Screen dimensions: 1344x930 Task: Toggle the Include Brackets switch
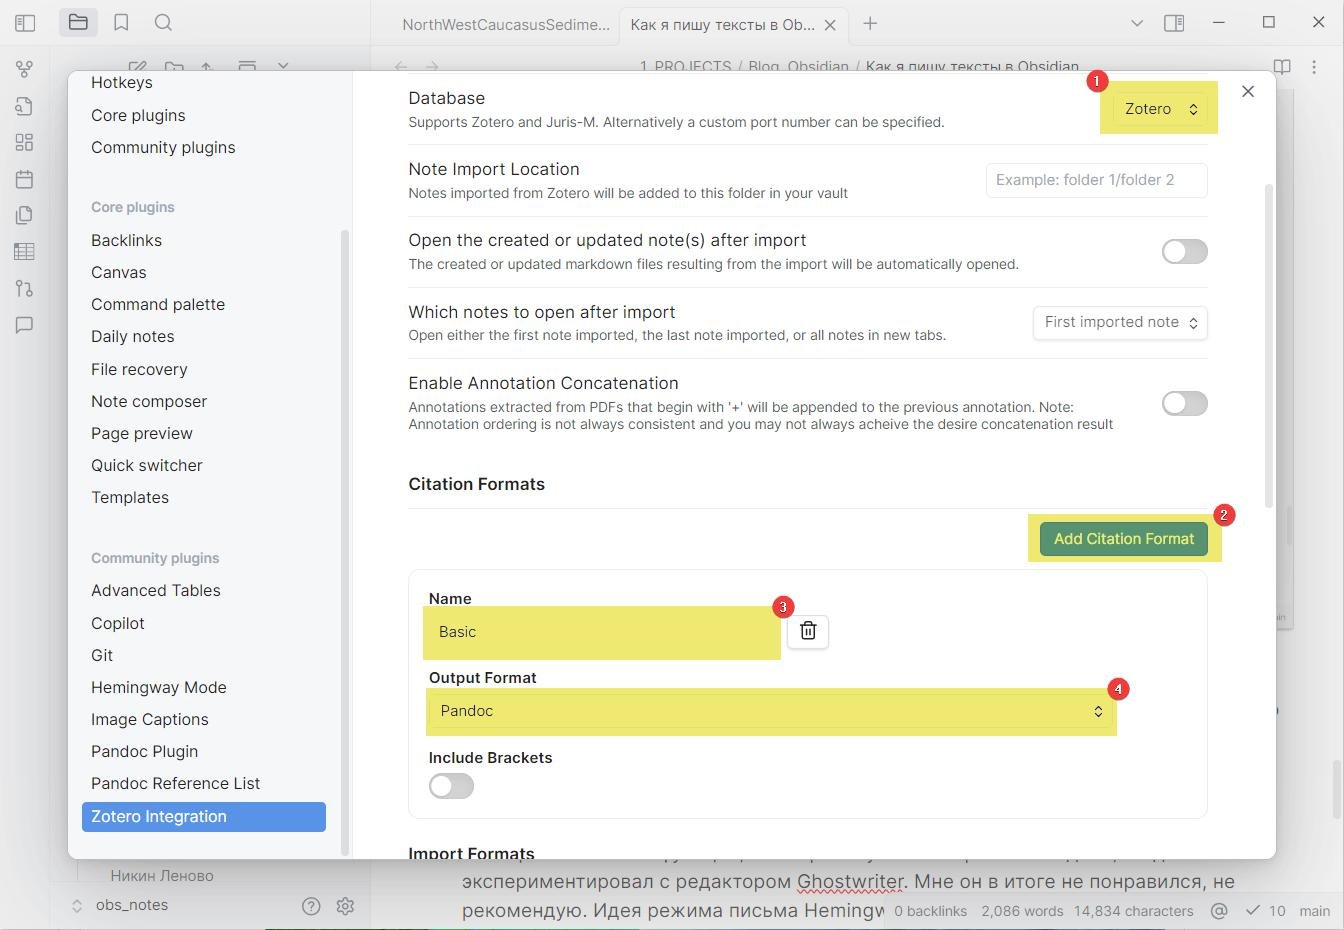(x=450, y=786)
